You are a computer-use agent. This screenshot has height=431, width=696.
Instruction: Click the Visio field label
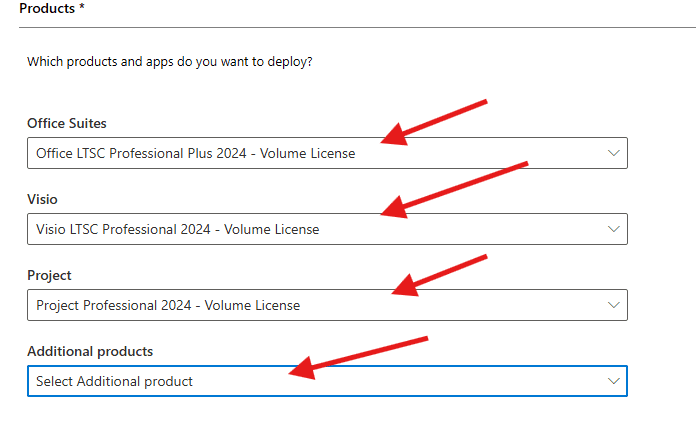[x=42, y=199]
